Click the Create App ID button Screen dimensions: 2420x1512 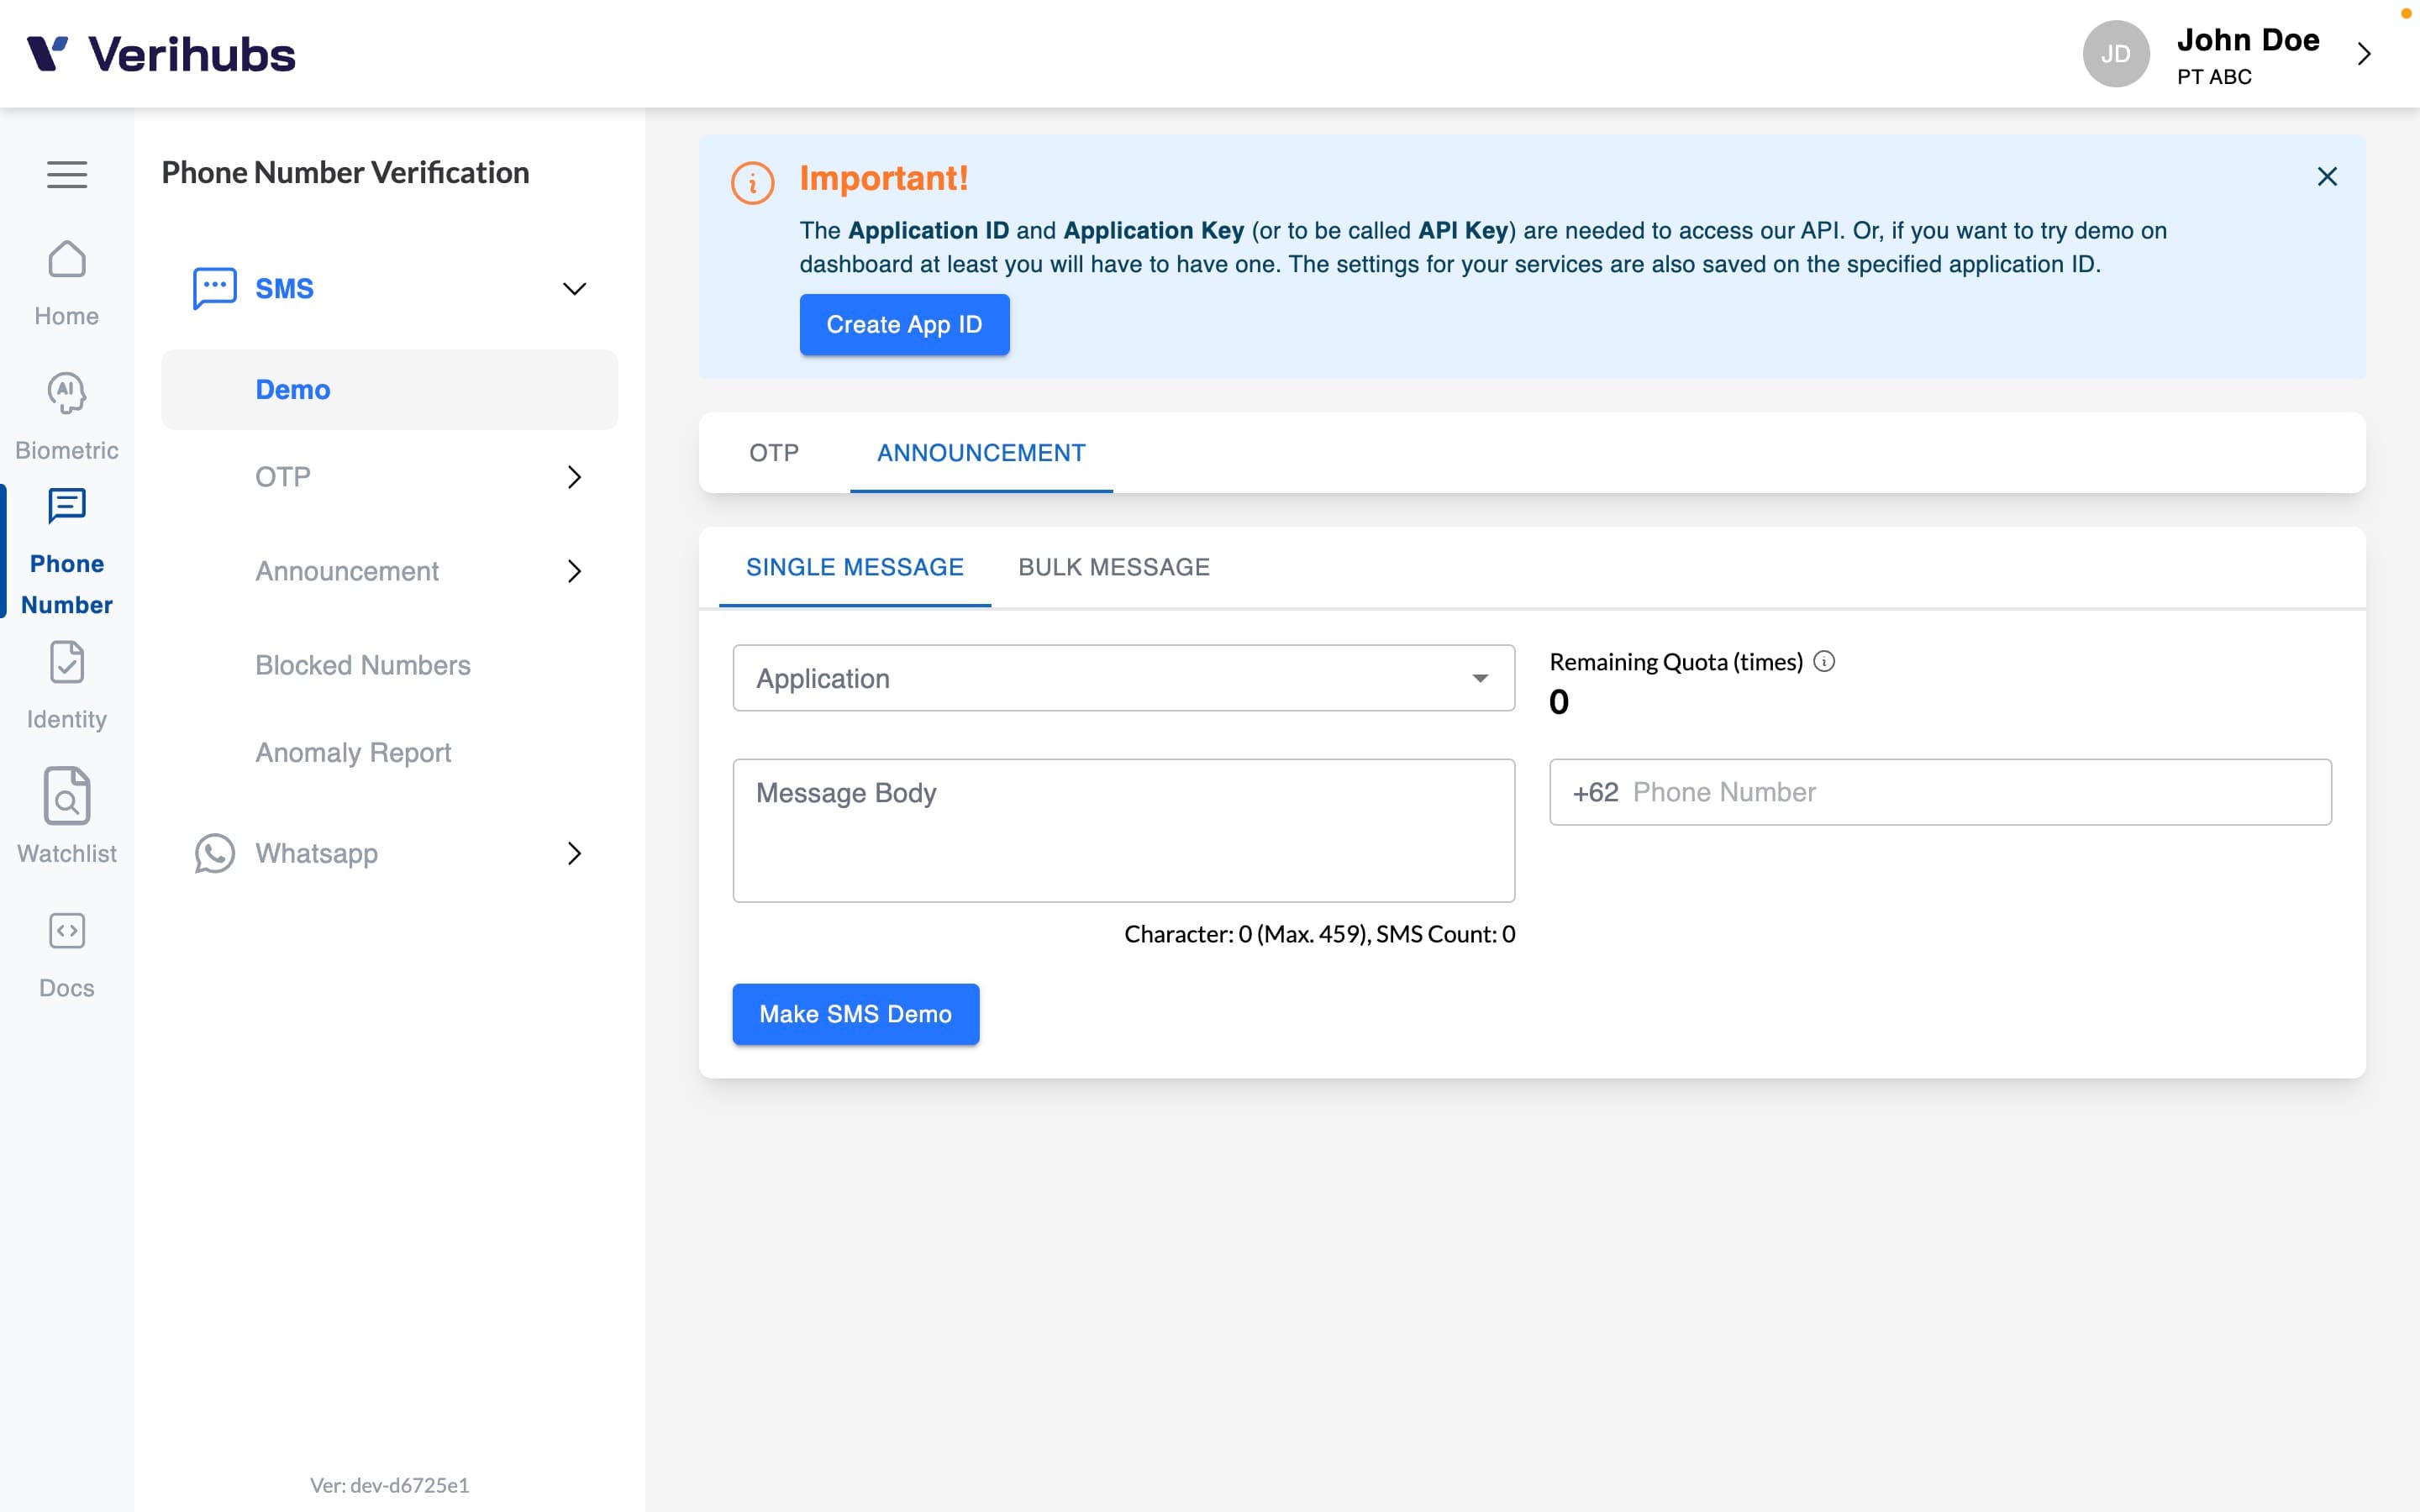[904, 324]
